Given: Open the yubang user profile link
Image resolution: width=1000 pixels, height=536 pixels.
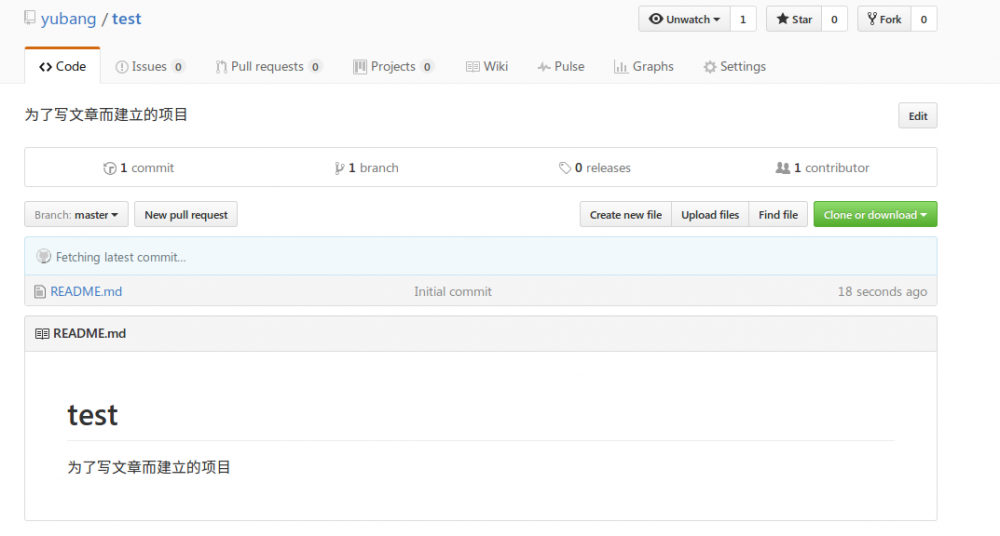Looking at the screenshot, I should click(68, 19).
